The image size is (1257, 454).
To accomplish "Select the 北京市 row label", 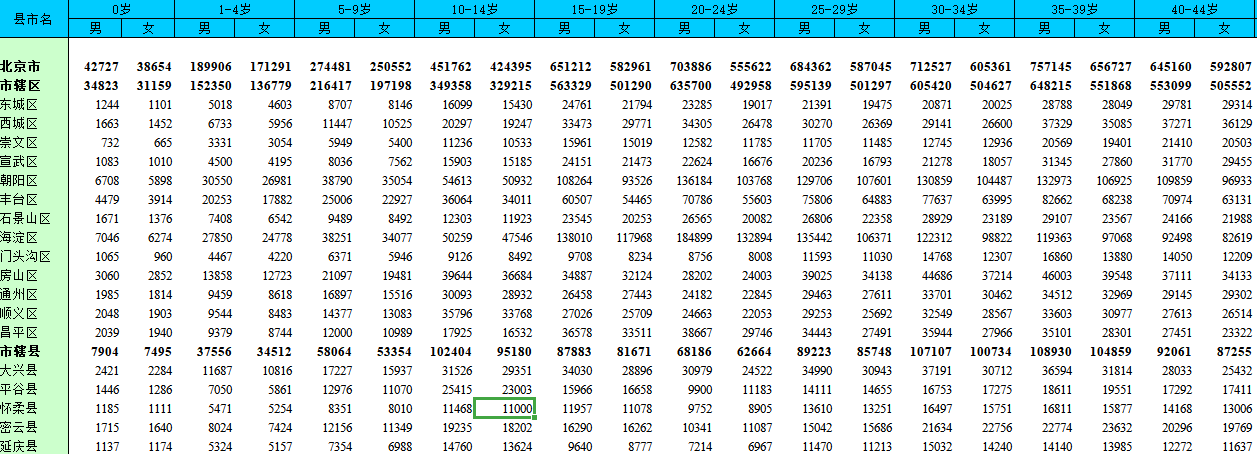I will 22,67.
